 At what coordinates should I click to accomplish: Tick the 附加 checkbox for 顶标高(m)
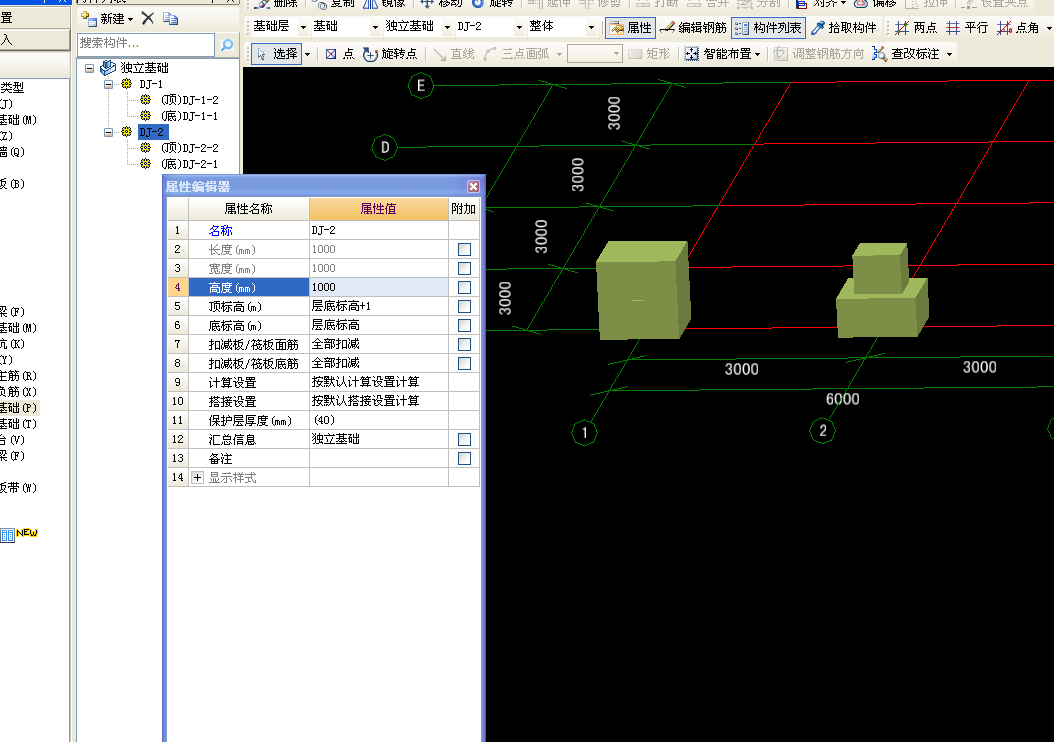(x=464, y=306)
